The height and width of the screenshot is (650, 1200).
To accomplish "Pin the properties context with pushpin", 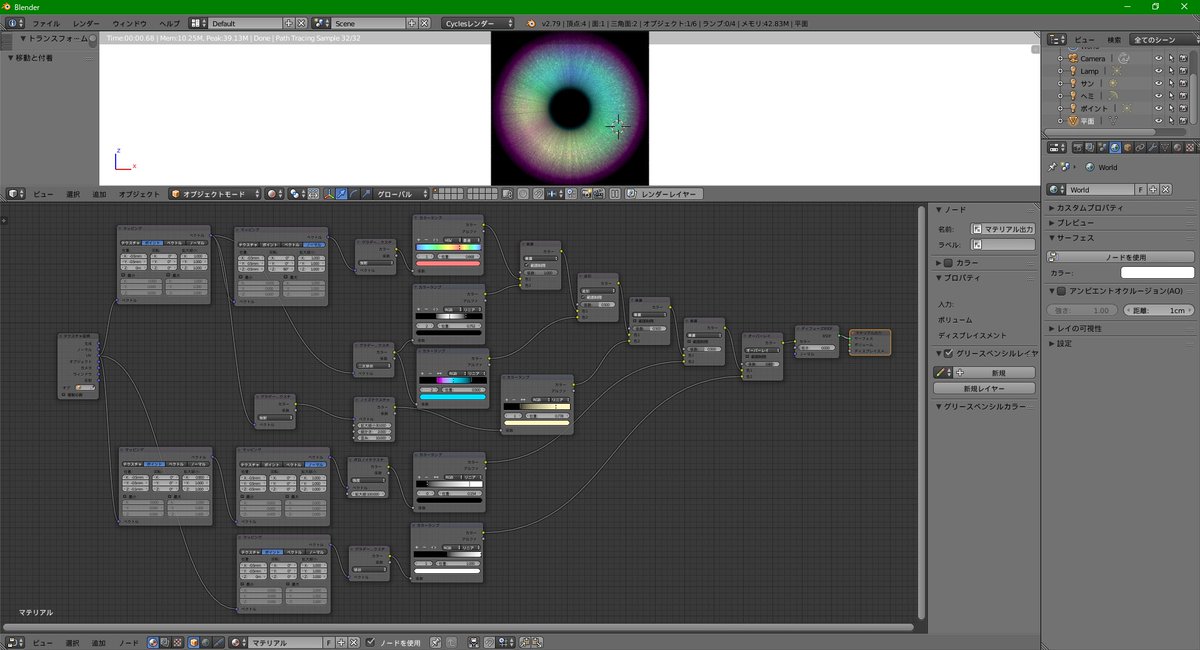I will (1052, 167).
